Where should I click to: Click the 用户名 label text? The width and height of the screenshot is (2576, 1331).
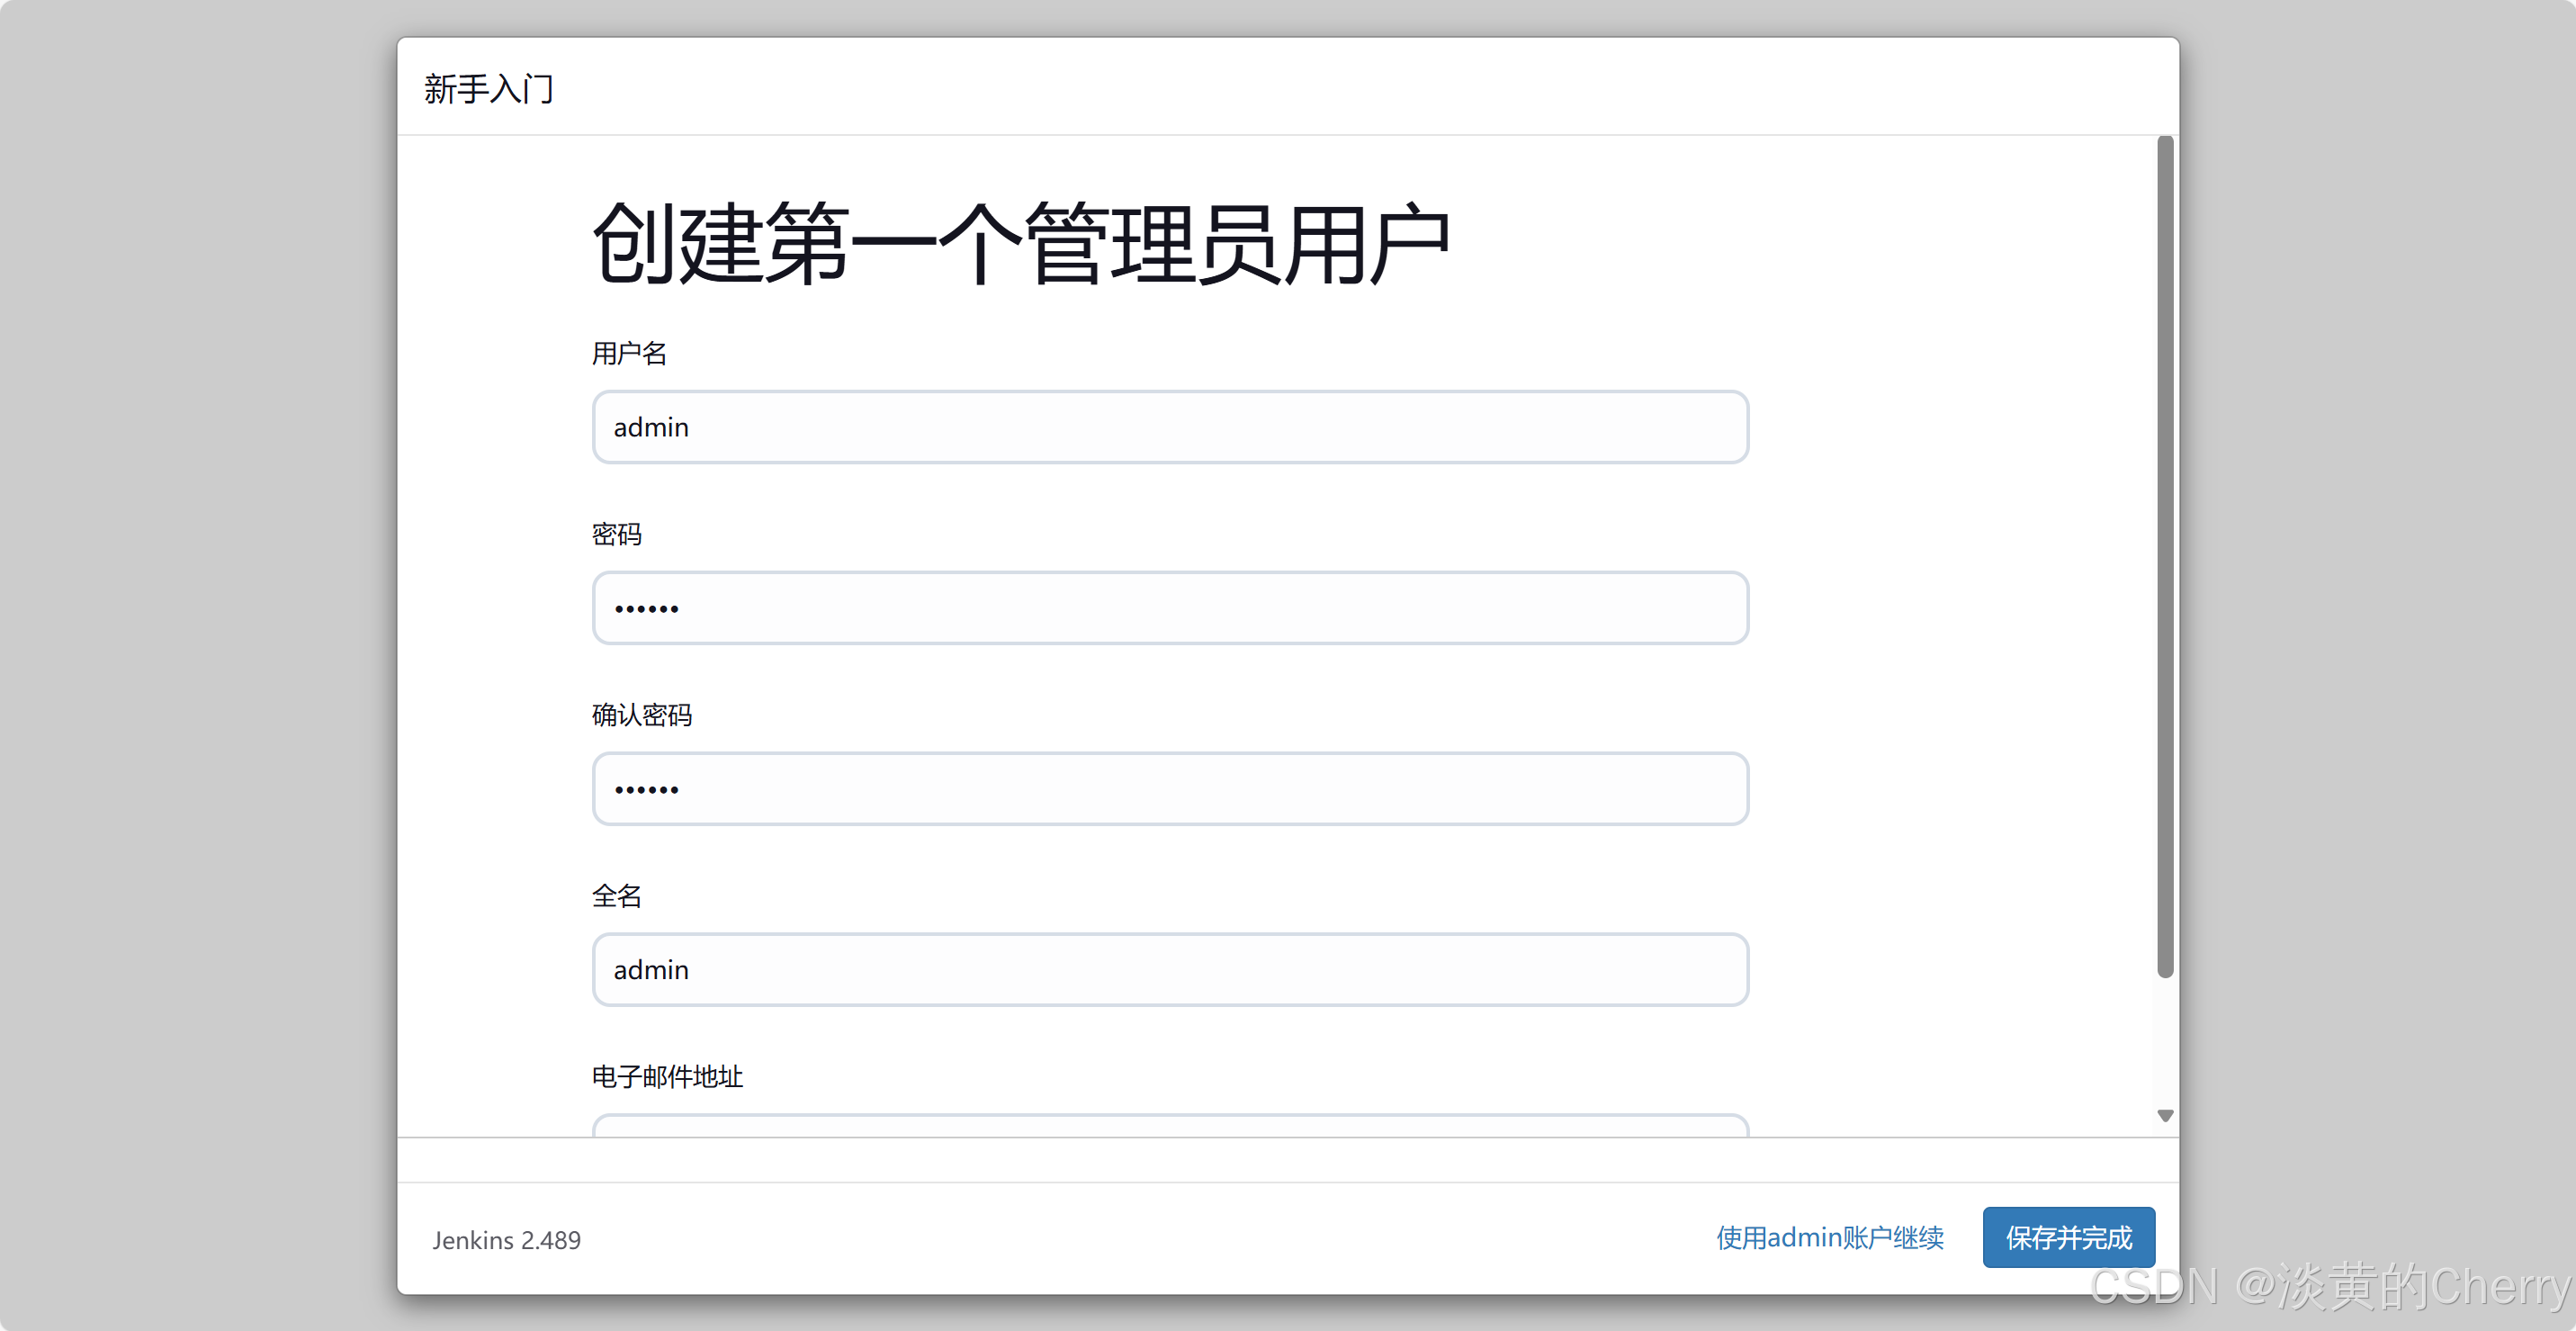click(629, 353)
